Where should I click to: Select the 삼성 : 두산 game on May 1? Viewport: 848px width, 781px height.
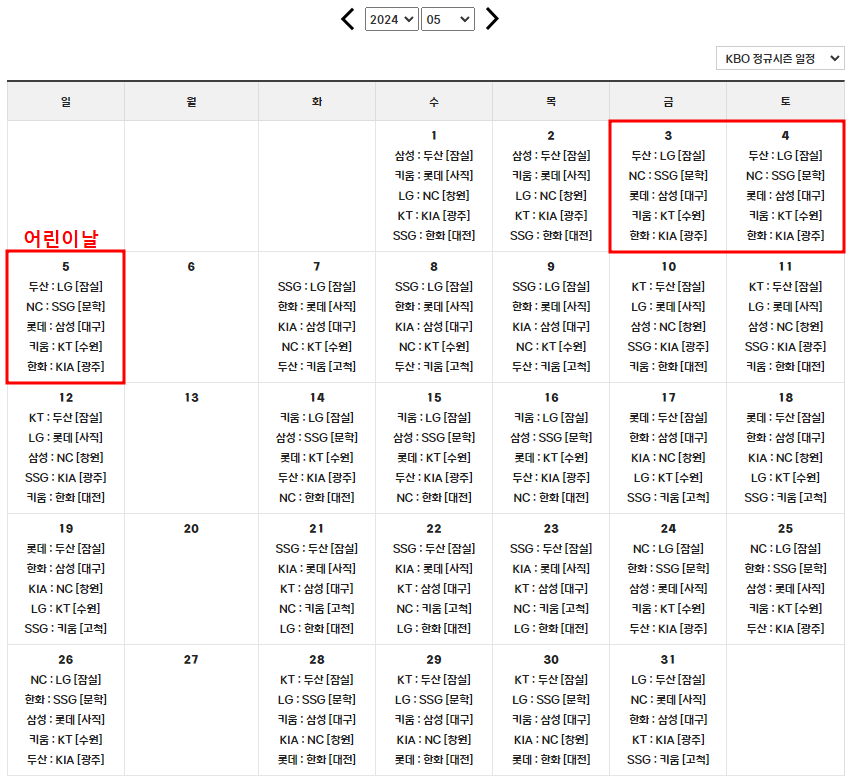(x=432, y=156)
